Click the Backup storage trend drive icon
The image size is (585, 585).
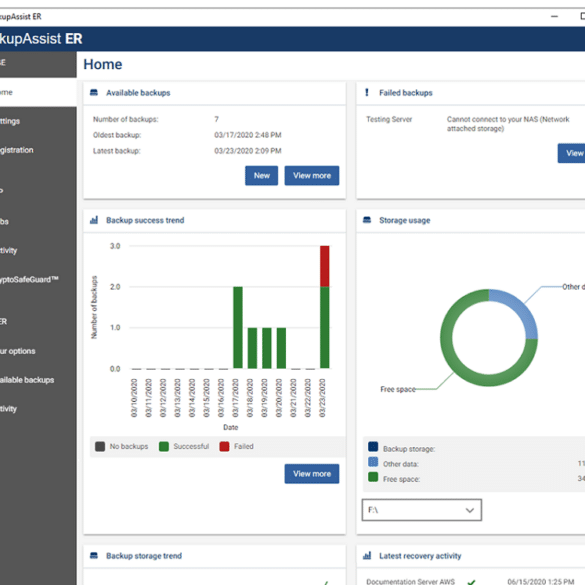(94, 556)
